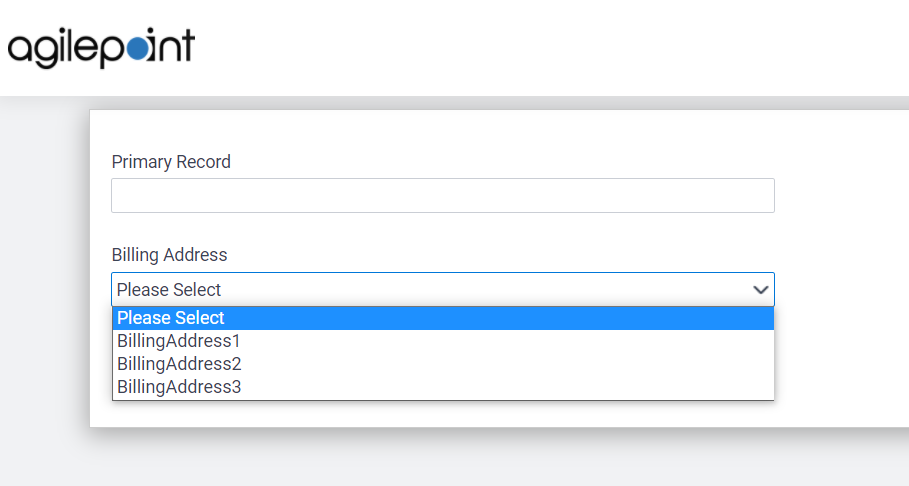
Task: Click the Billing Address label
Action: pyautogui.click(x=169, y=255)
